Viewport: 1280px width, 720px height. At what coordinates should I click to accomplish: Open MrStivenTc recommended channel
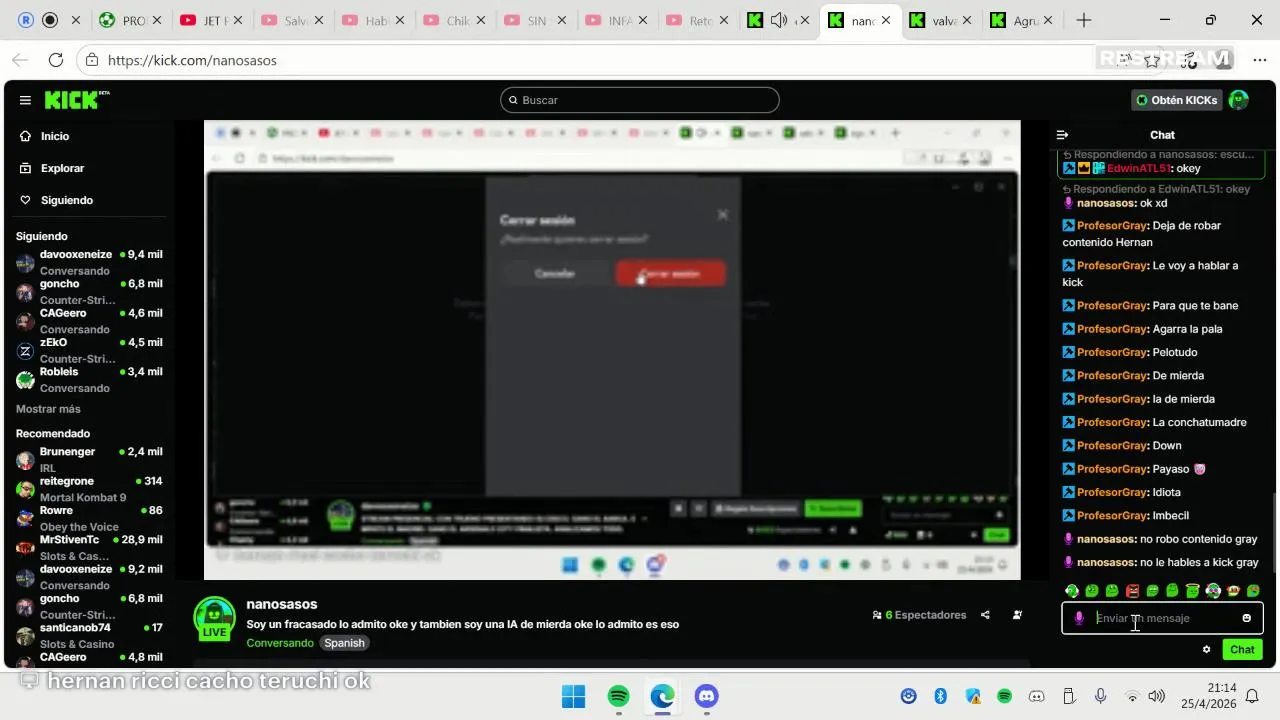coord(88,546)
